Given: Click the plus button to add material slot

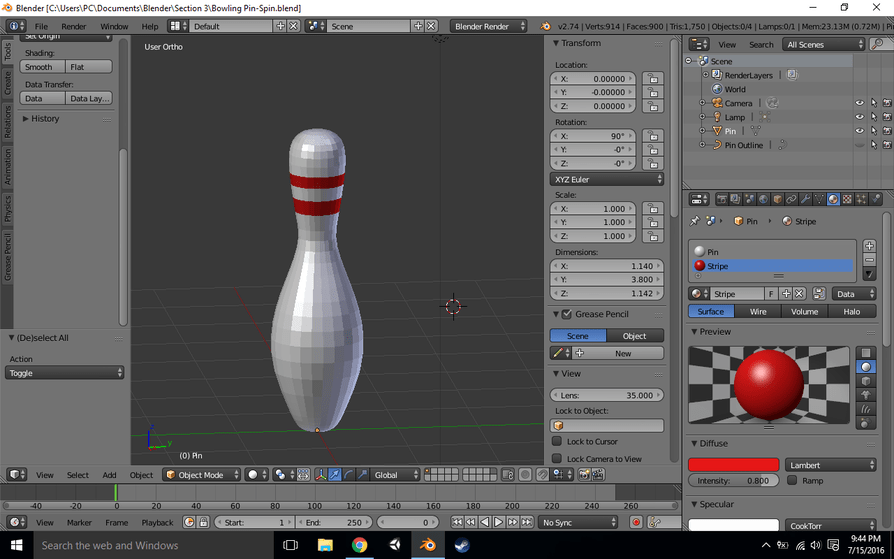Looking at the screenshot, I should (x=869, y=246).
